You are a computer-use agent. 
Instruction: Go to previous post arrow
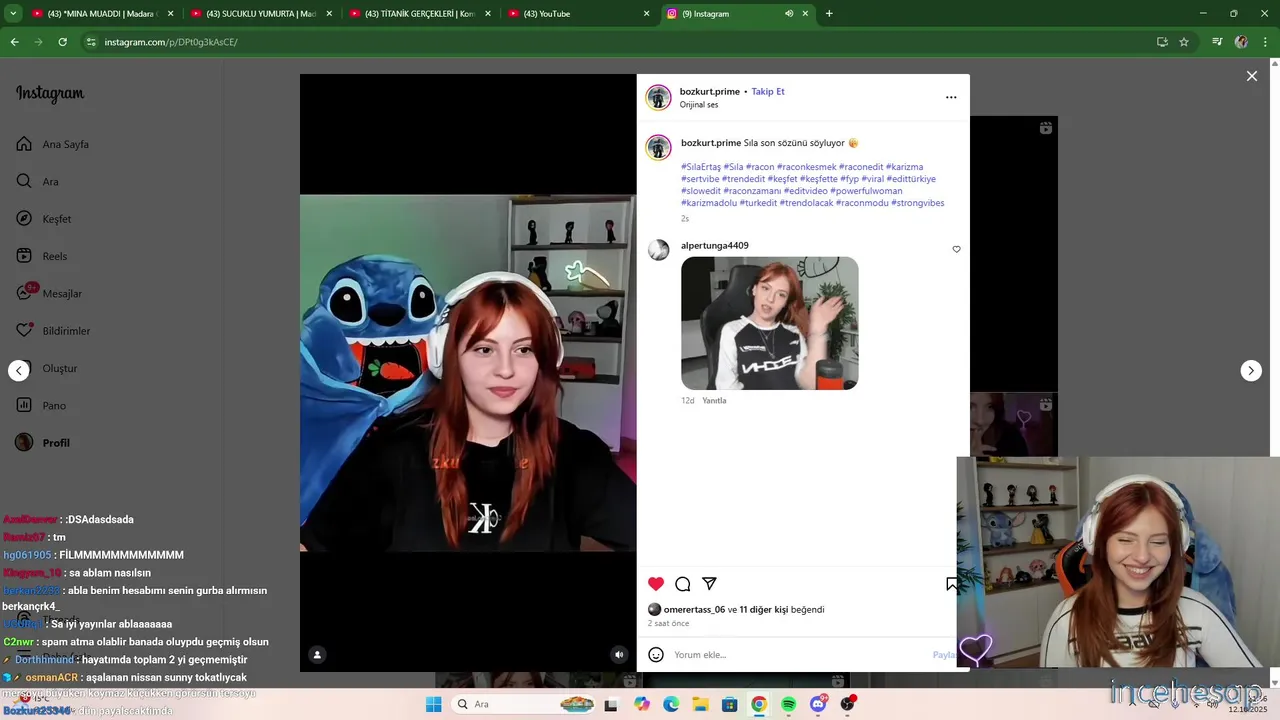click(x=19, y=371)
